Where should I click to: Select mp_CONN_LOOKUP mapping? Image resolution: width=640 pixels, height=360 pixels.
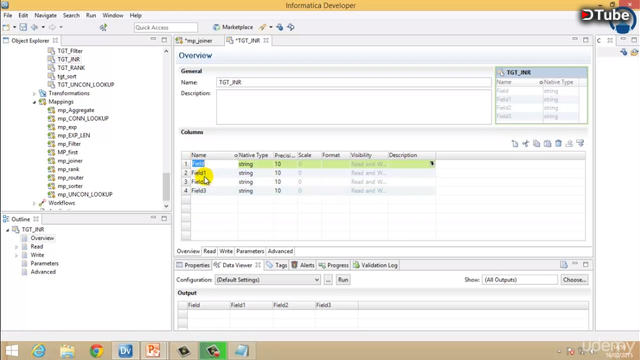pyautogui.click(x=83, y=119)
